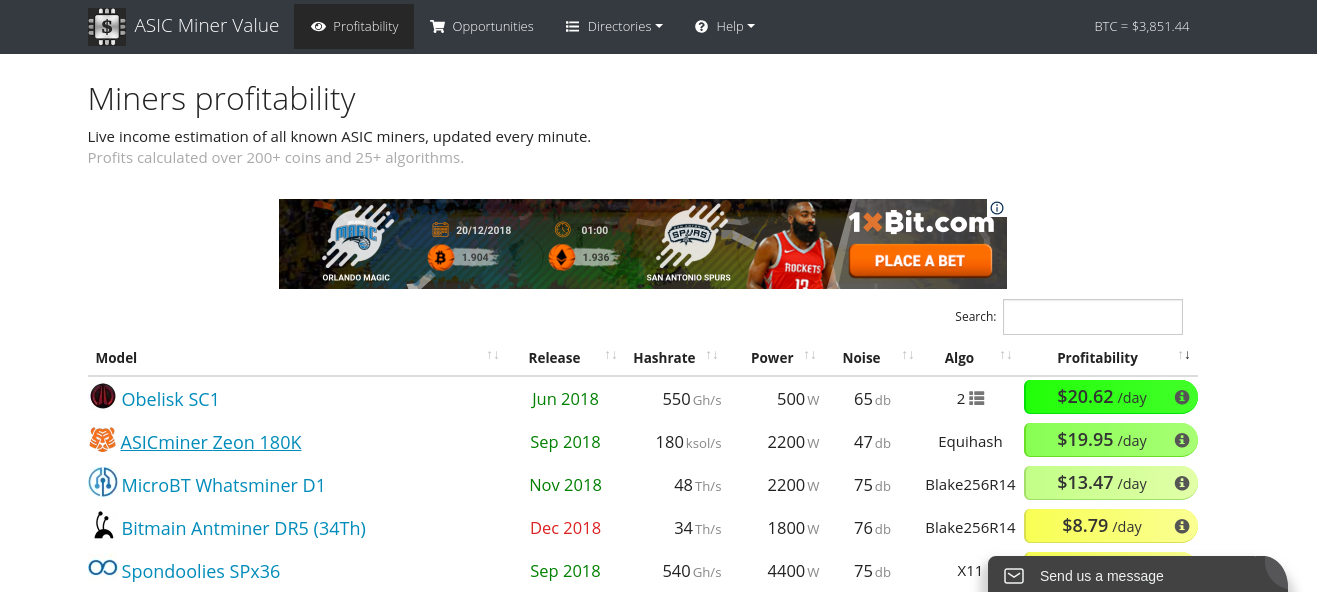
Task: Click the PLACE A BET banner button
Action: (x=920, y=260)
